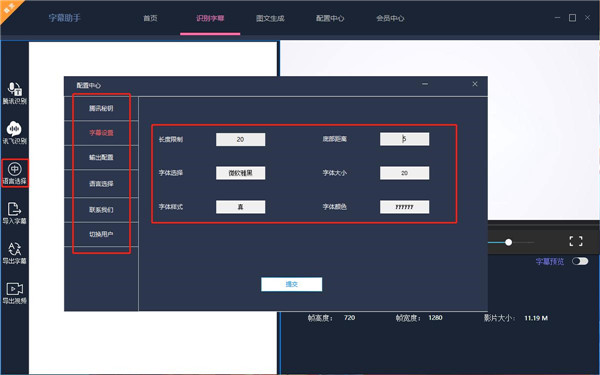Go to the 首页 tab

coord(150,18)
